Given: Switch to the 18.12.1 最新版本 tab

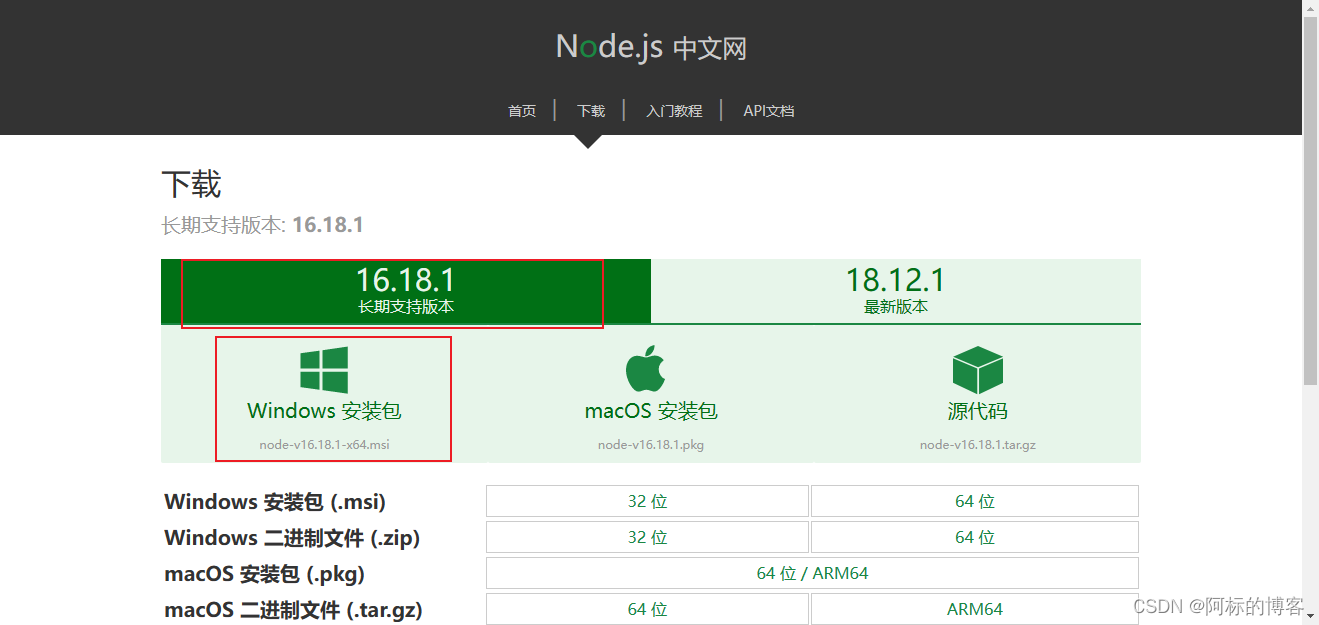Looking at the screenshot, I should point(895,291).
